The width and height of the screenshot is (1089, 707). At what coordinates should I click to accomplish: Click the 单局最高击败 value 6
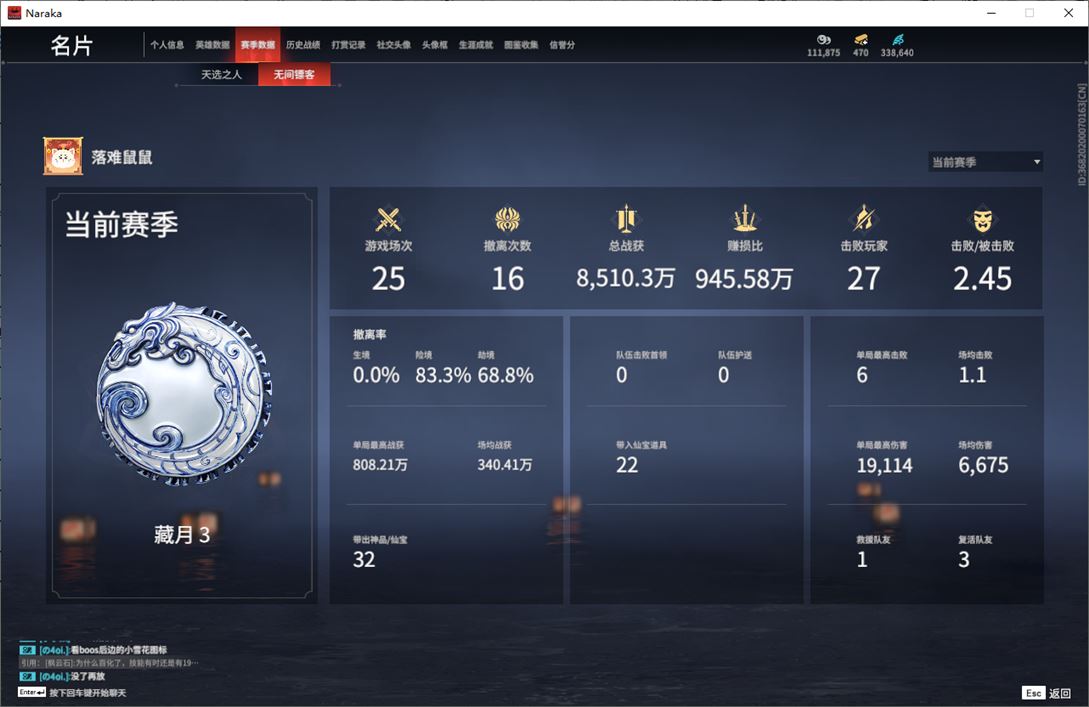pos(862,376)
